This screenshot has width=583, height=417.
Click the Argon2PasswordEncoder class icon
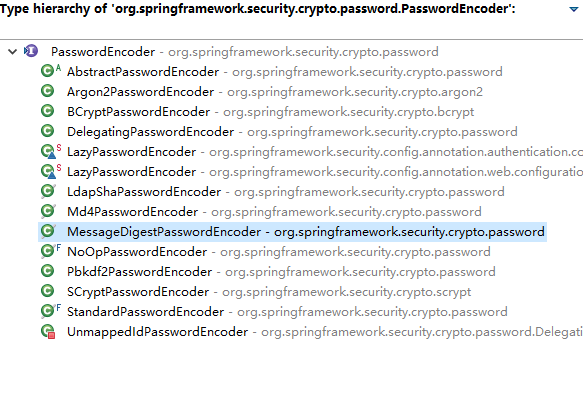pyautogui.click(x=48, y=91)
